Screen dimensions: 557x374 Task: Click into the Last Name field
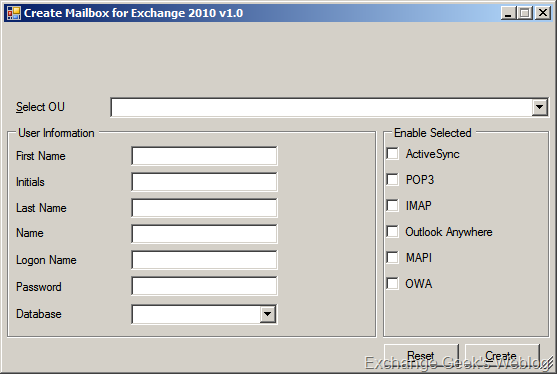[x=204, y=208]
